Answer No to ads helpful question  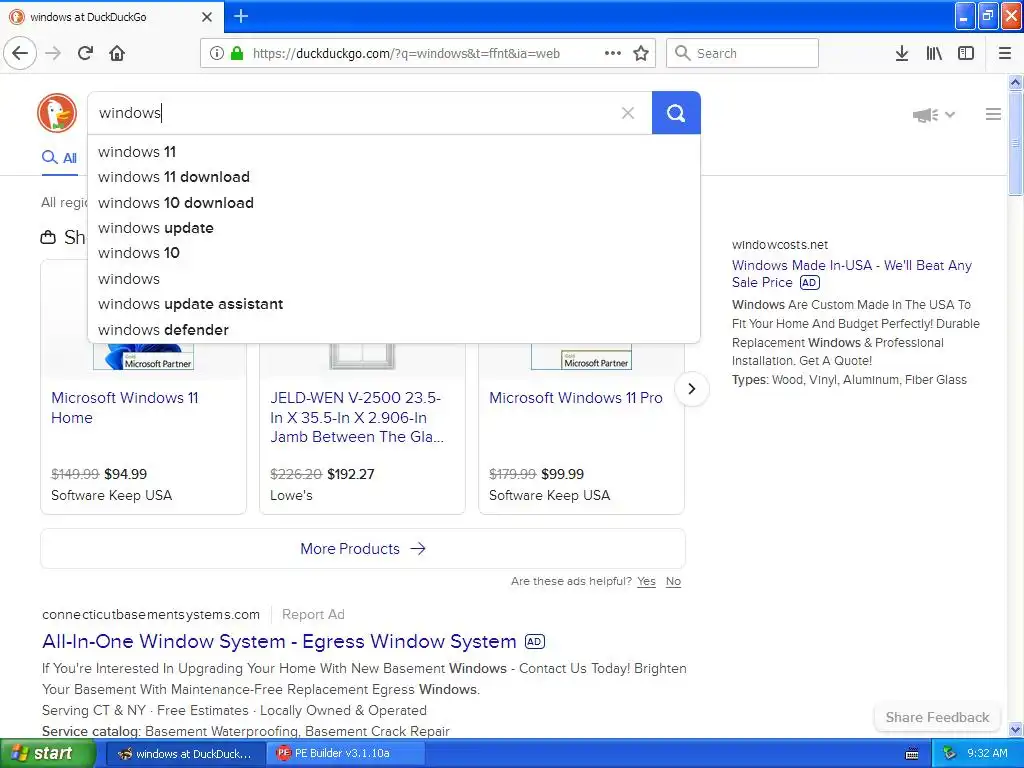(673, 581)
